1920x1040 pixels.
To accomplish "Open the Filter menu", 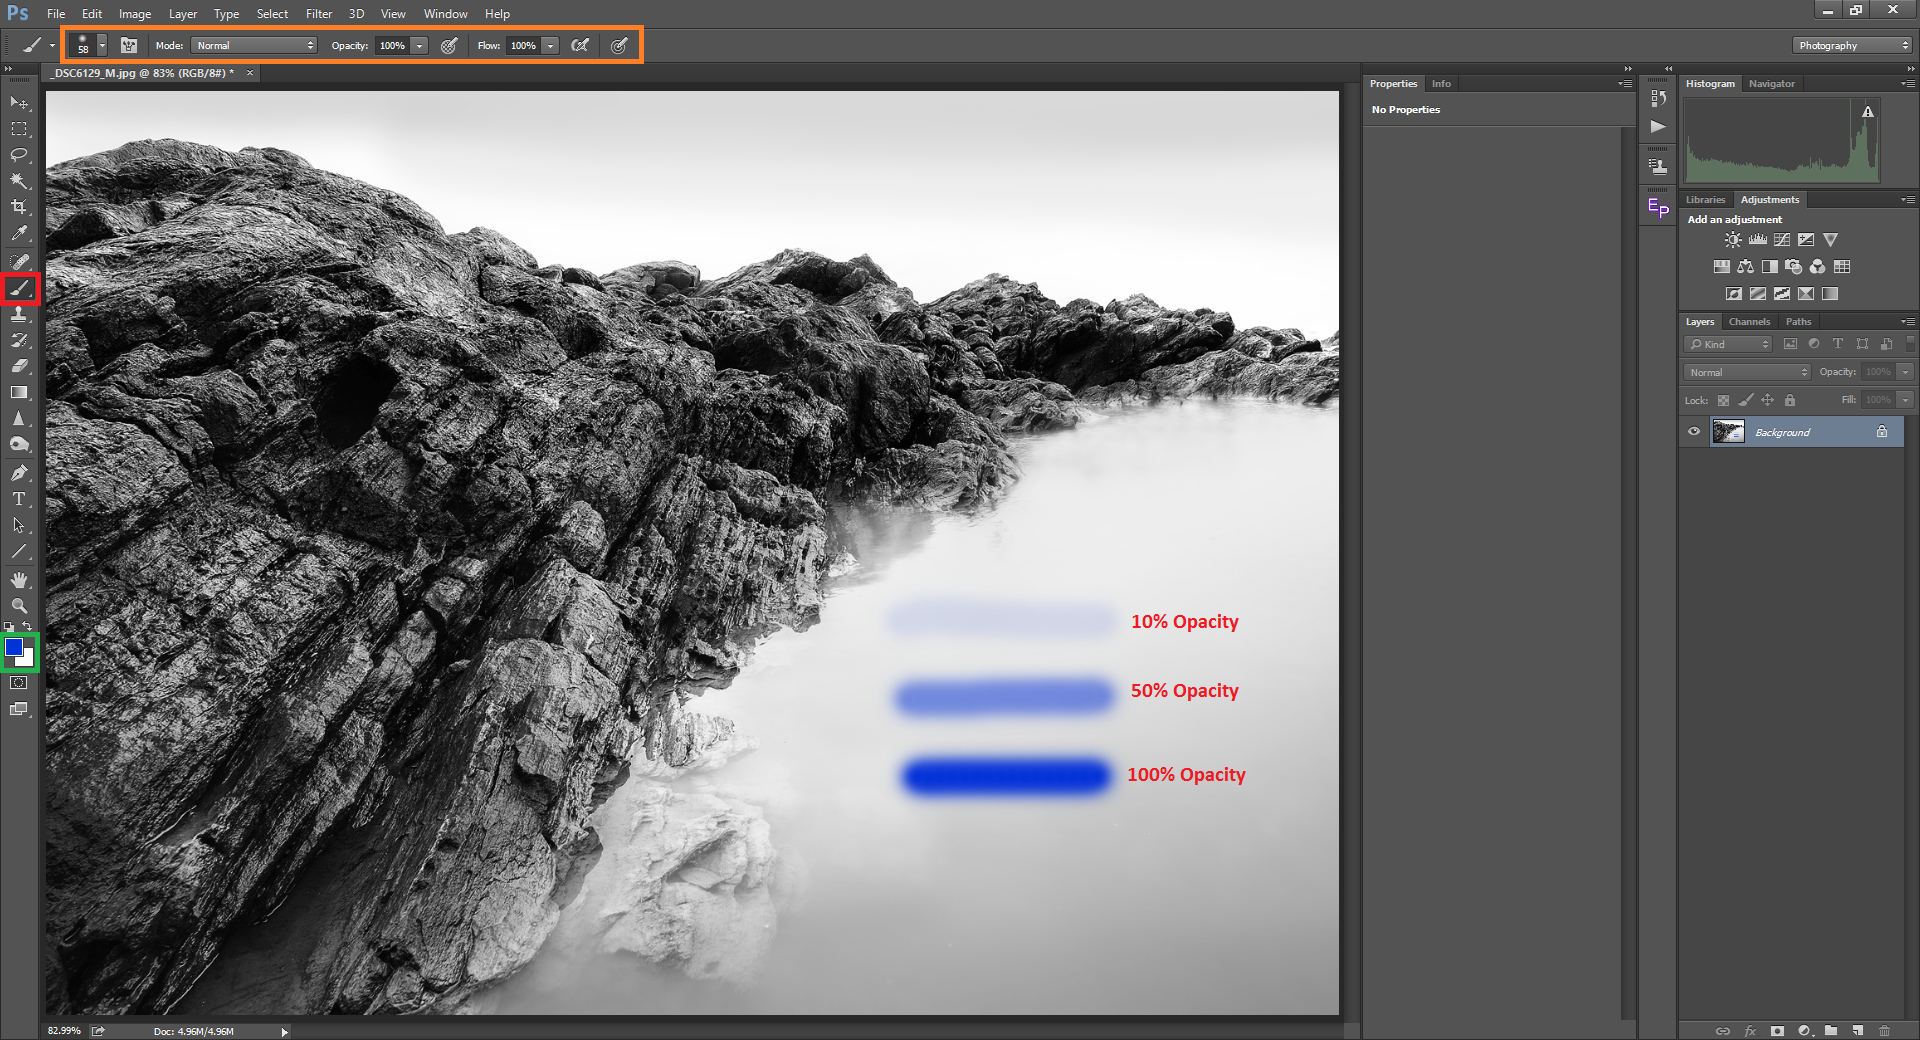I will pyautogui.click(x=319, y=14).
